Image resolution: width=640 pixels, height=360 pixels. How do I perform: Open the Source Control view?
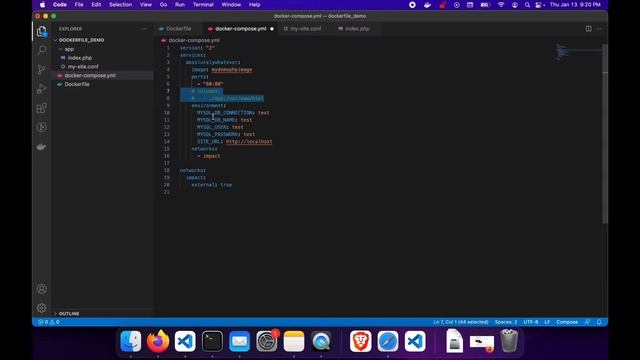tap(42, 69)
